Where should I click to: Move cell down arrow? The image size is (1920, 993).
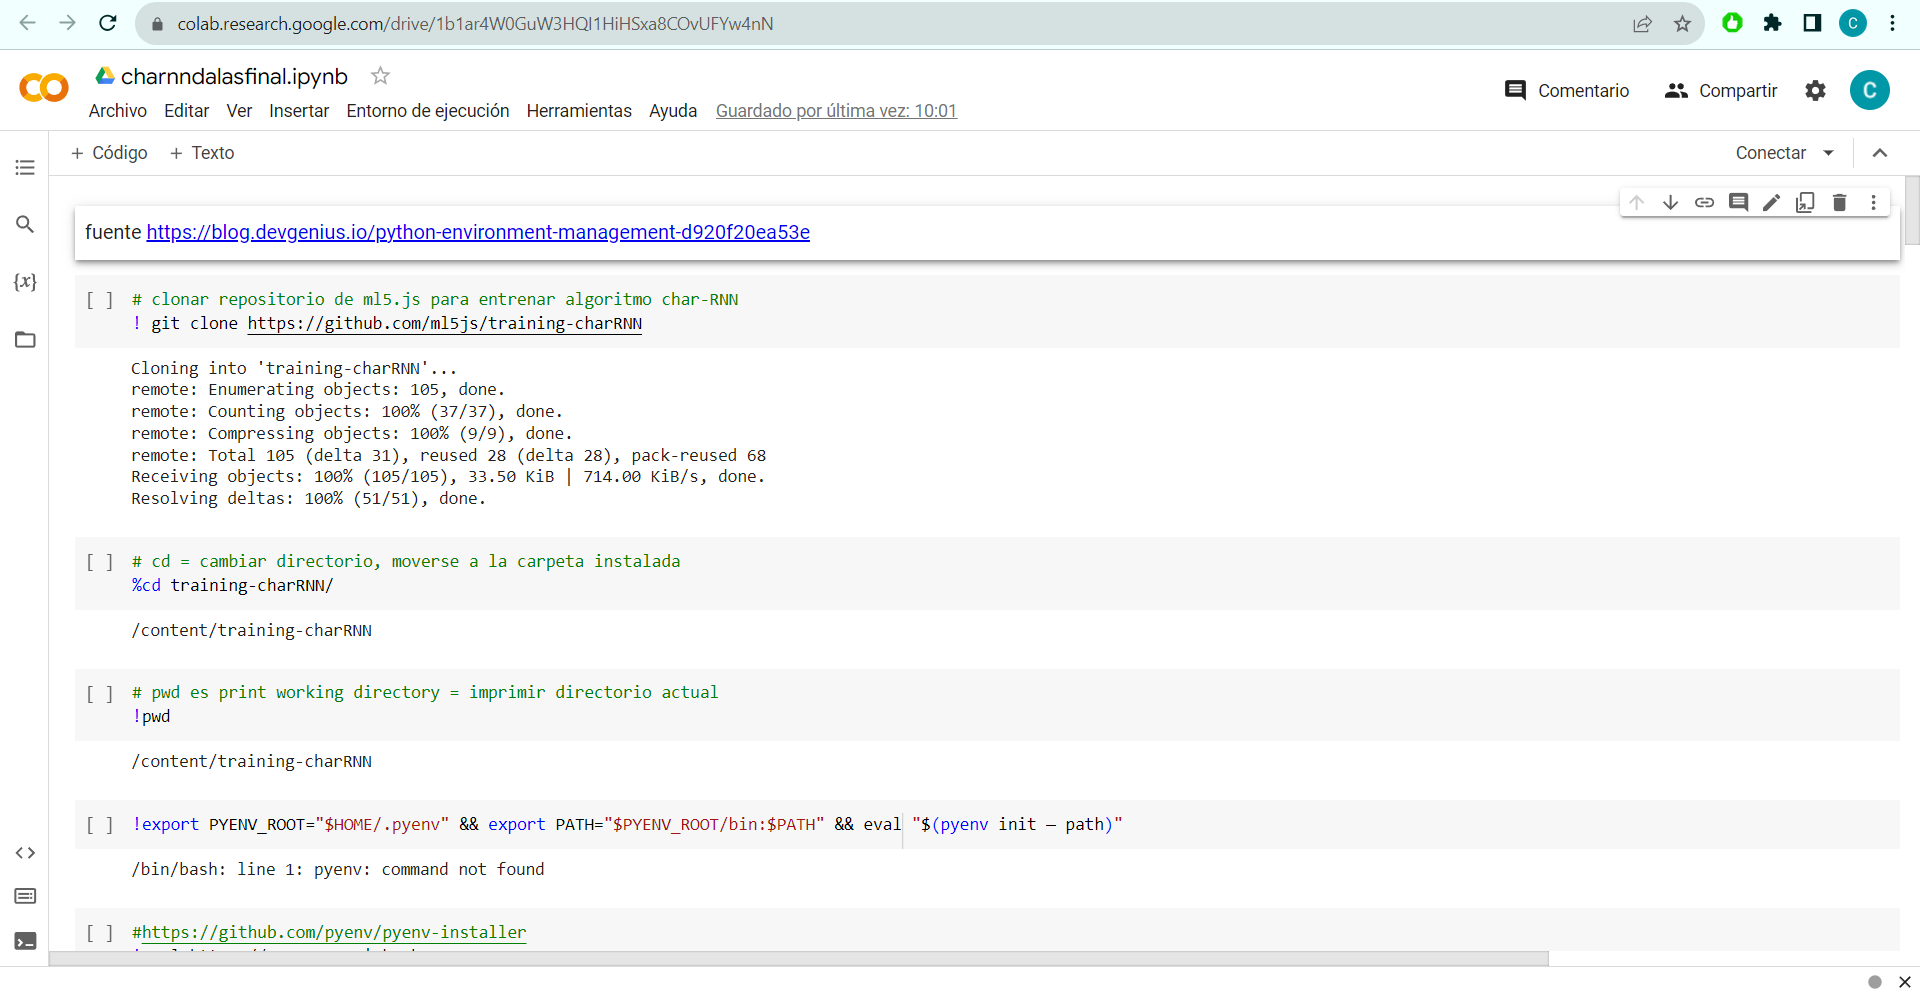[x=1670, y=203]
